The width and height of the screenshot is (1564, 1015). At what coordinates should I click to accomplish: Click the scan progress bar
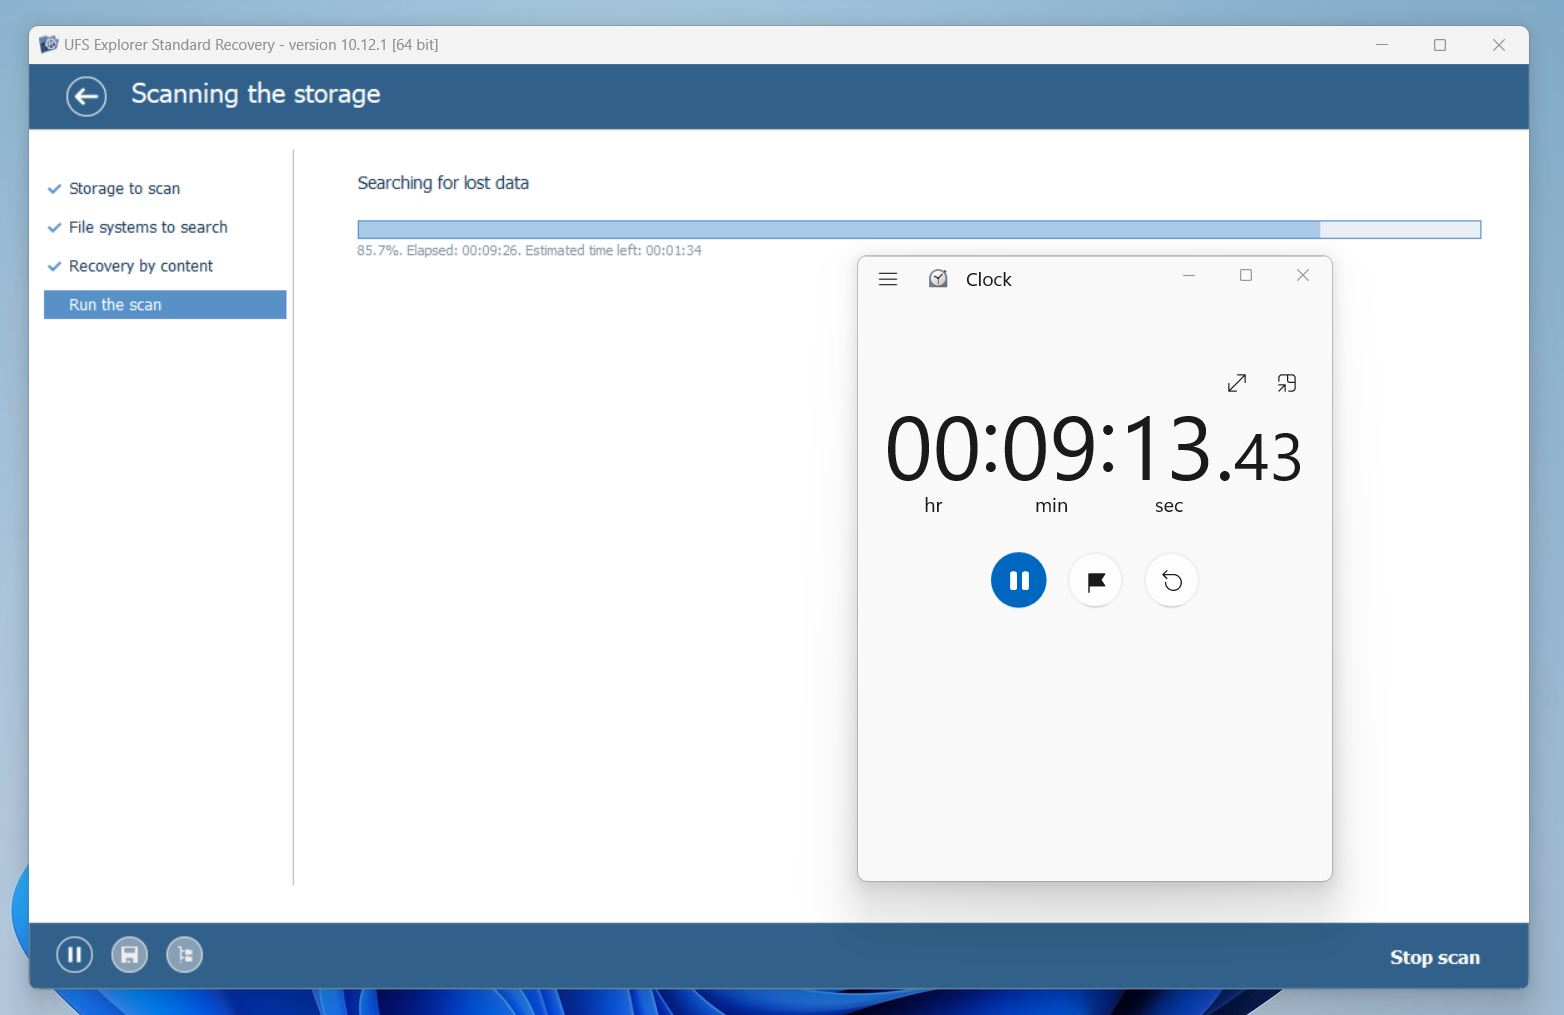[x=919, y=229]
